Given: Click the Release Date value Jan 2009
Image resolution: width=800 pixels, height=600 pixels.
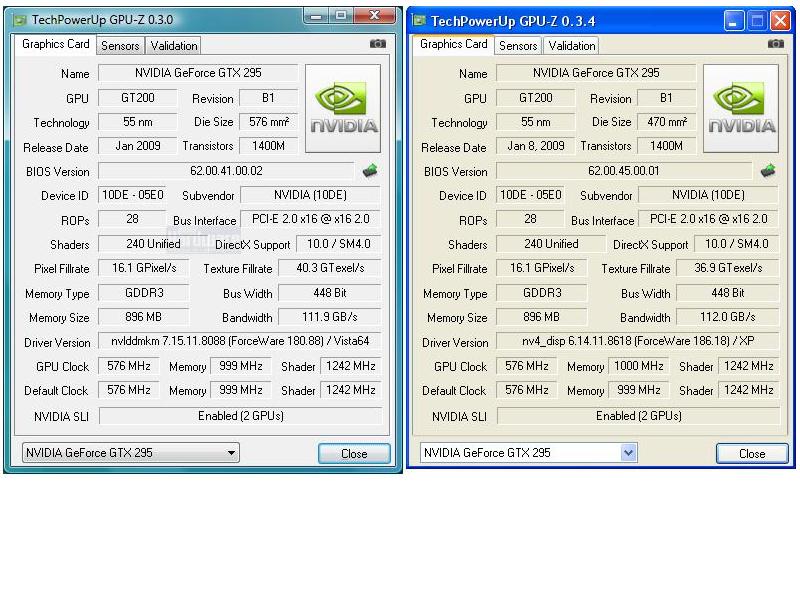Looking at the screenshot, I should [x=138, y=146].
